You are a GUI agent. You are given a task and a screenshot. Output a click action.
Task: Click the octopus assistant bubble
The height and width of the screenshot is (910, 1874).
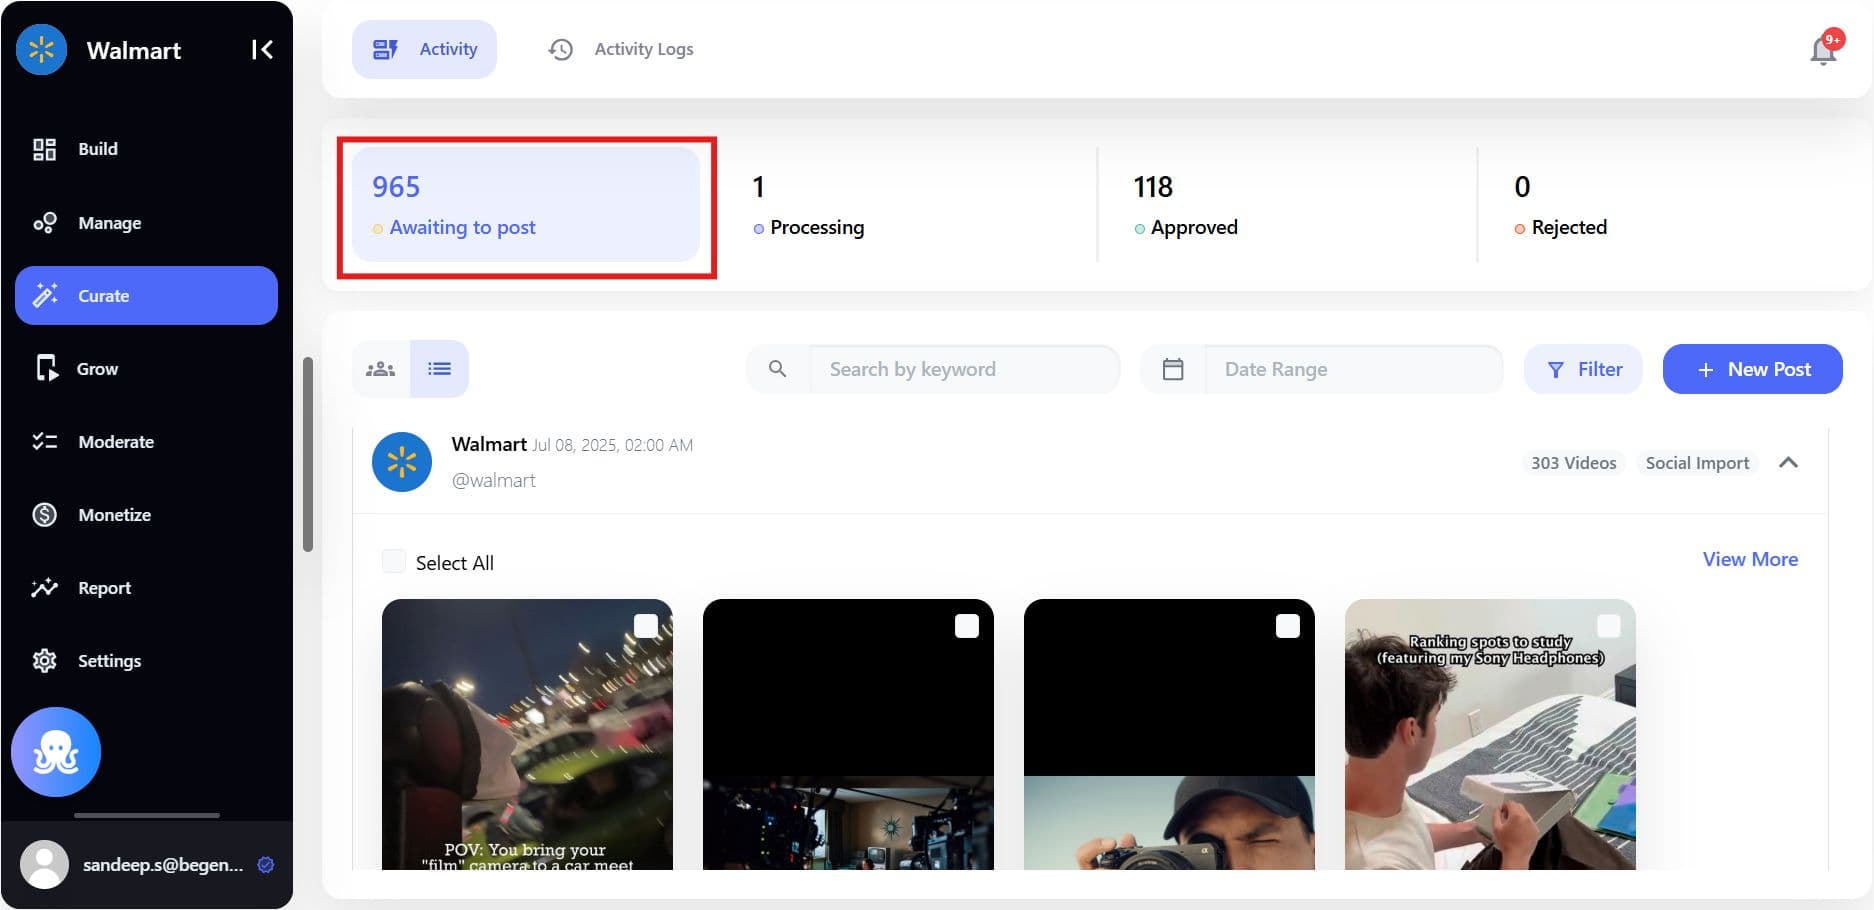point(56,752)
